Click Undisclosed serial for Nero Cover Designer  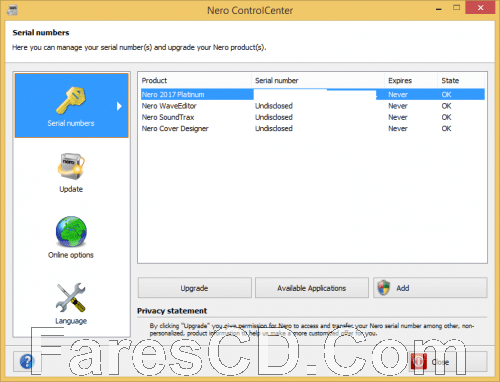274,128
